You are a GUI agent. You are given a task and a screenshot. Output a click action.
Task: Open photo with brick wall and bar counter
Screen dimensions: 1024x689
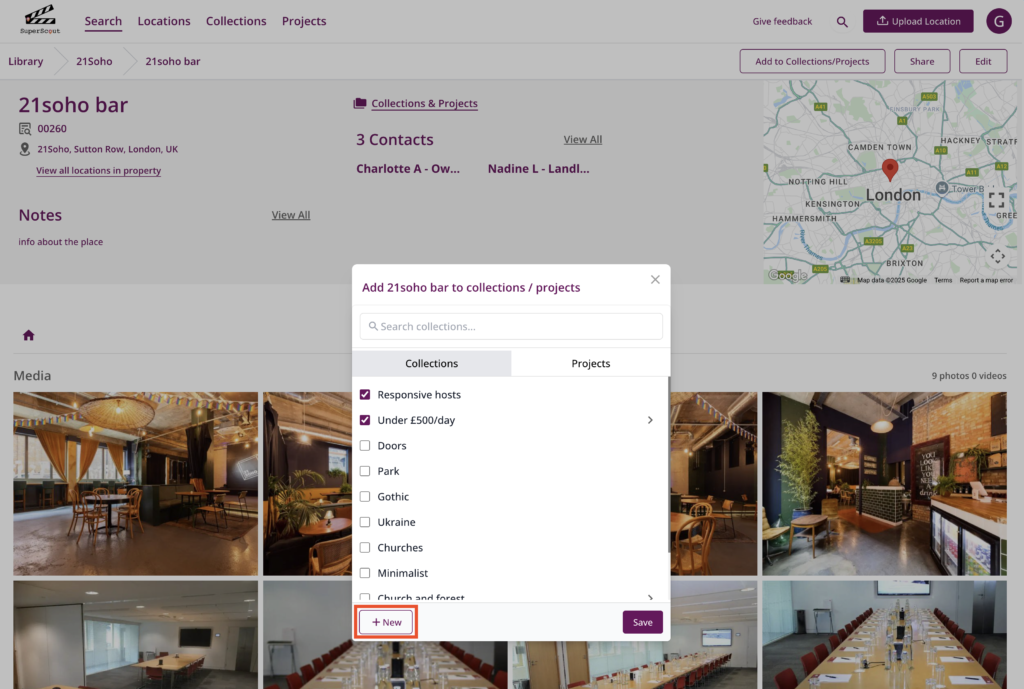884,483
